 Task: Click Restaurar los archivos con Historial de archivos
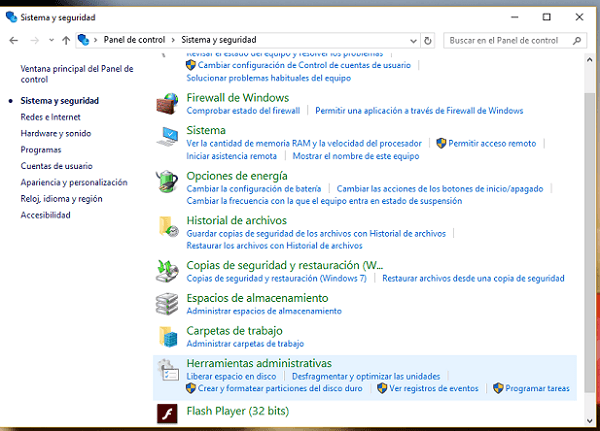(274, 246)
